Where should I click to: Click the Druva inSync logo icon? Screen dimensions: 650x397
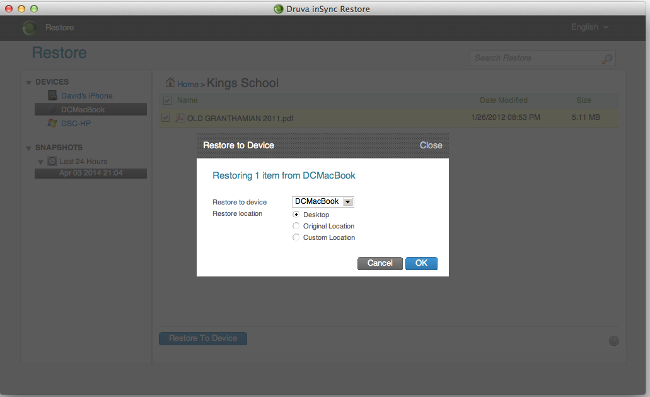(29, 28)
